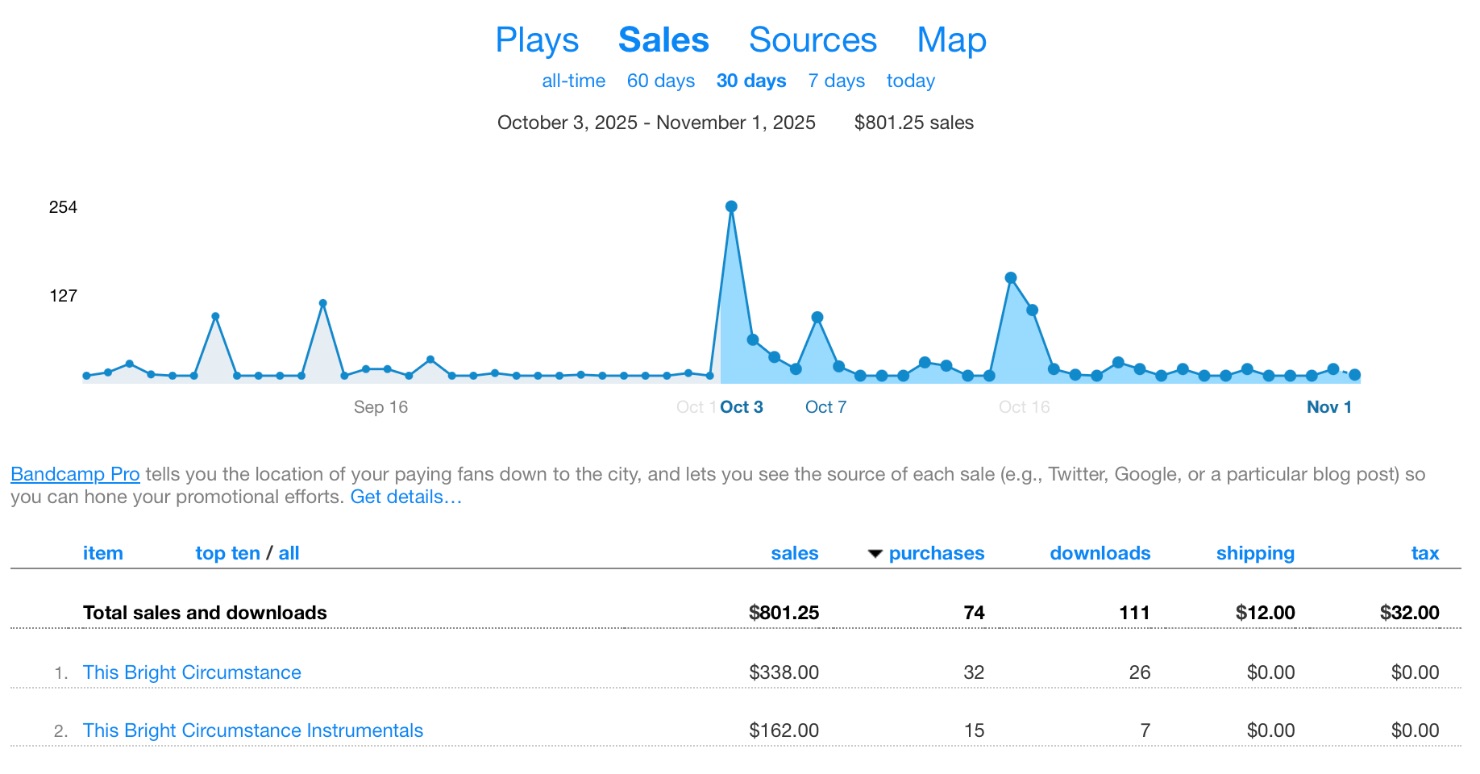Click the tax column header
The image size is (1480, 774).
(x=1424, y=553)
